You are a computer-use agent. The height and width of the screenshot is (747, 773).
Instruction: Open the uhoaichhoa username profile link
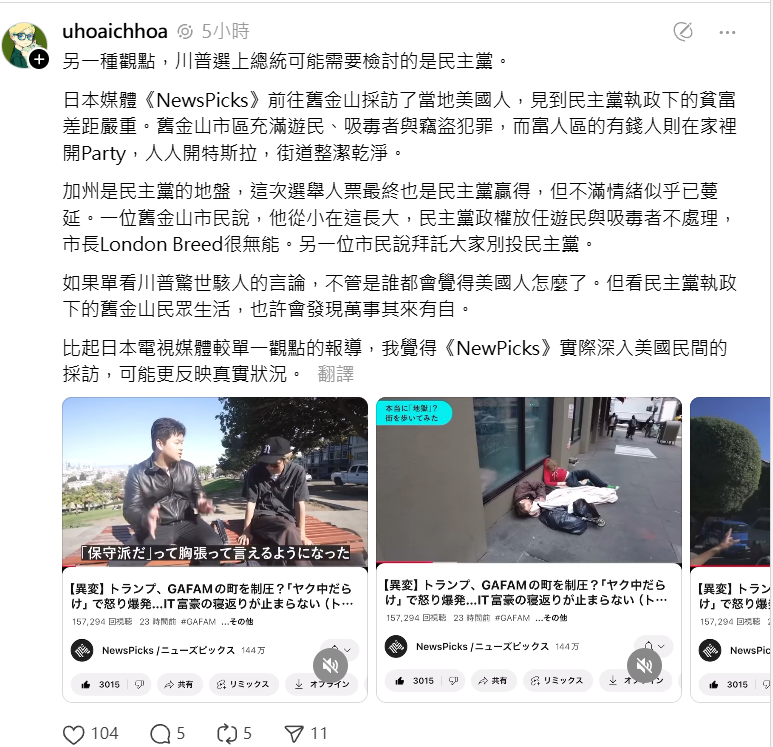(x=115, y=32)
